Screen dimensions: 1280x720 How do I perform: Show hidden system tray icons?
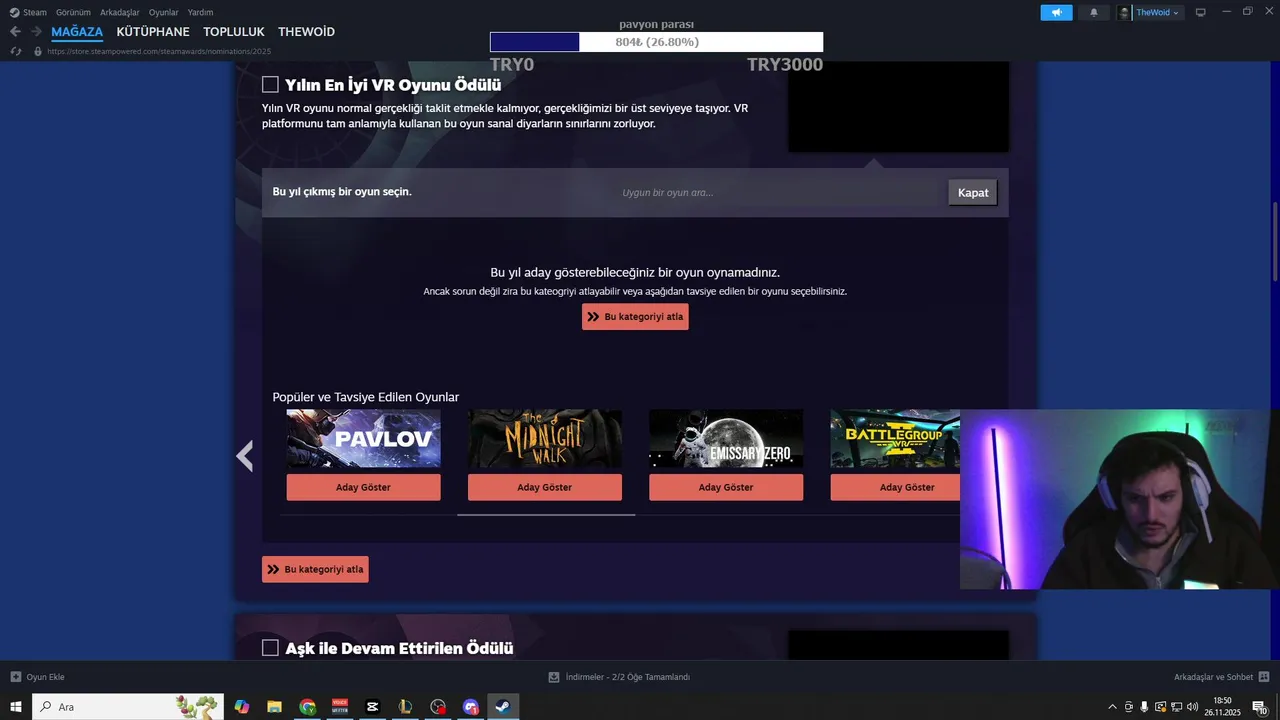click(x=1112, y=707)
